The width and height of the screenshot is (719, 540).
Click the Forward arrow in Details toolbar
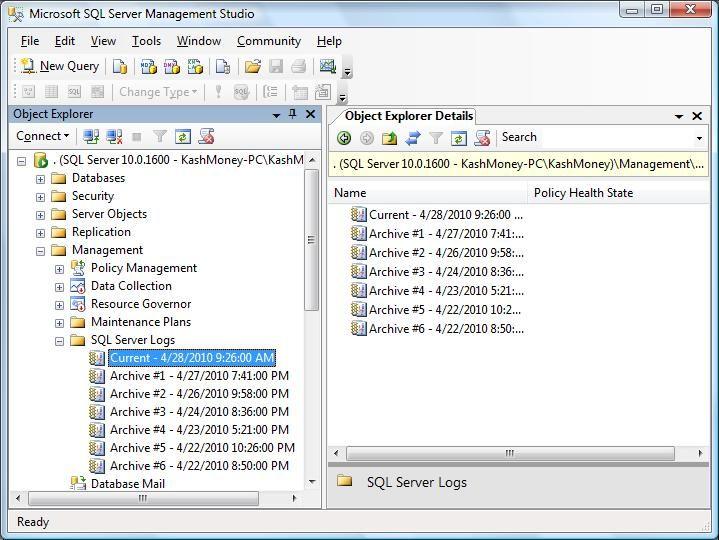click(x=366, y=138)
